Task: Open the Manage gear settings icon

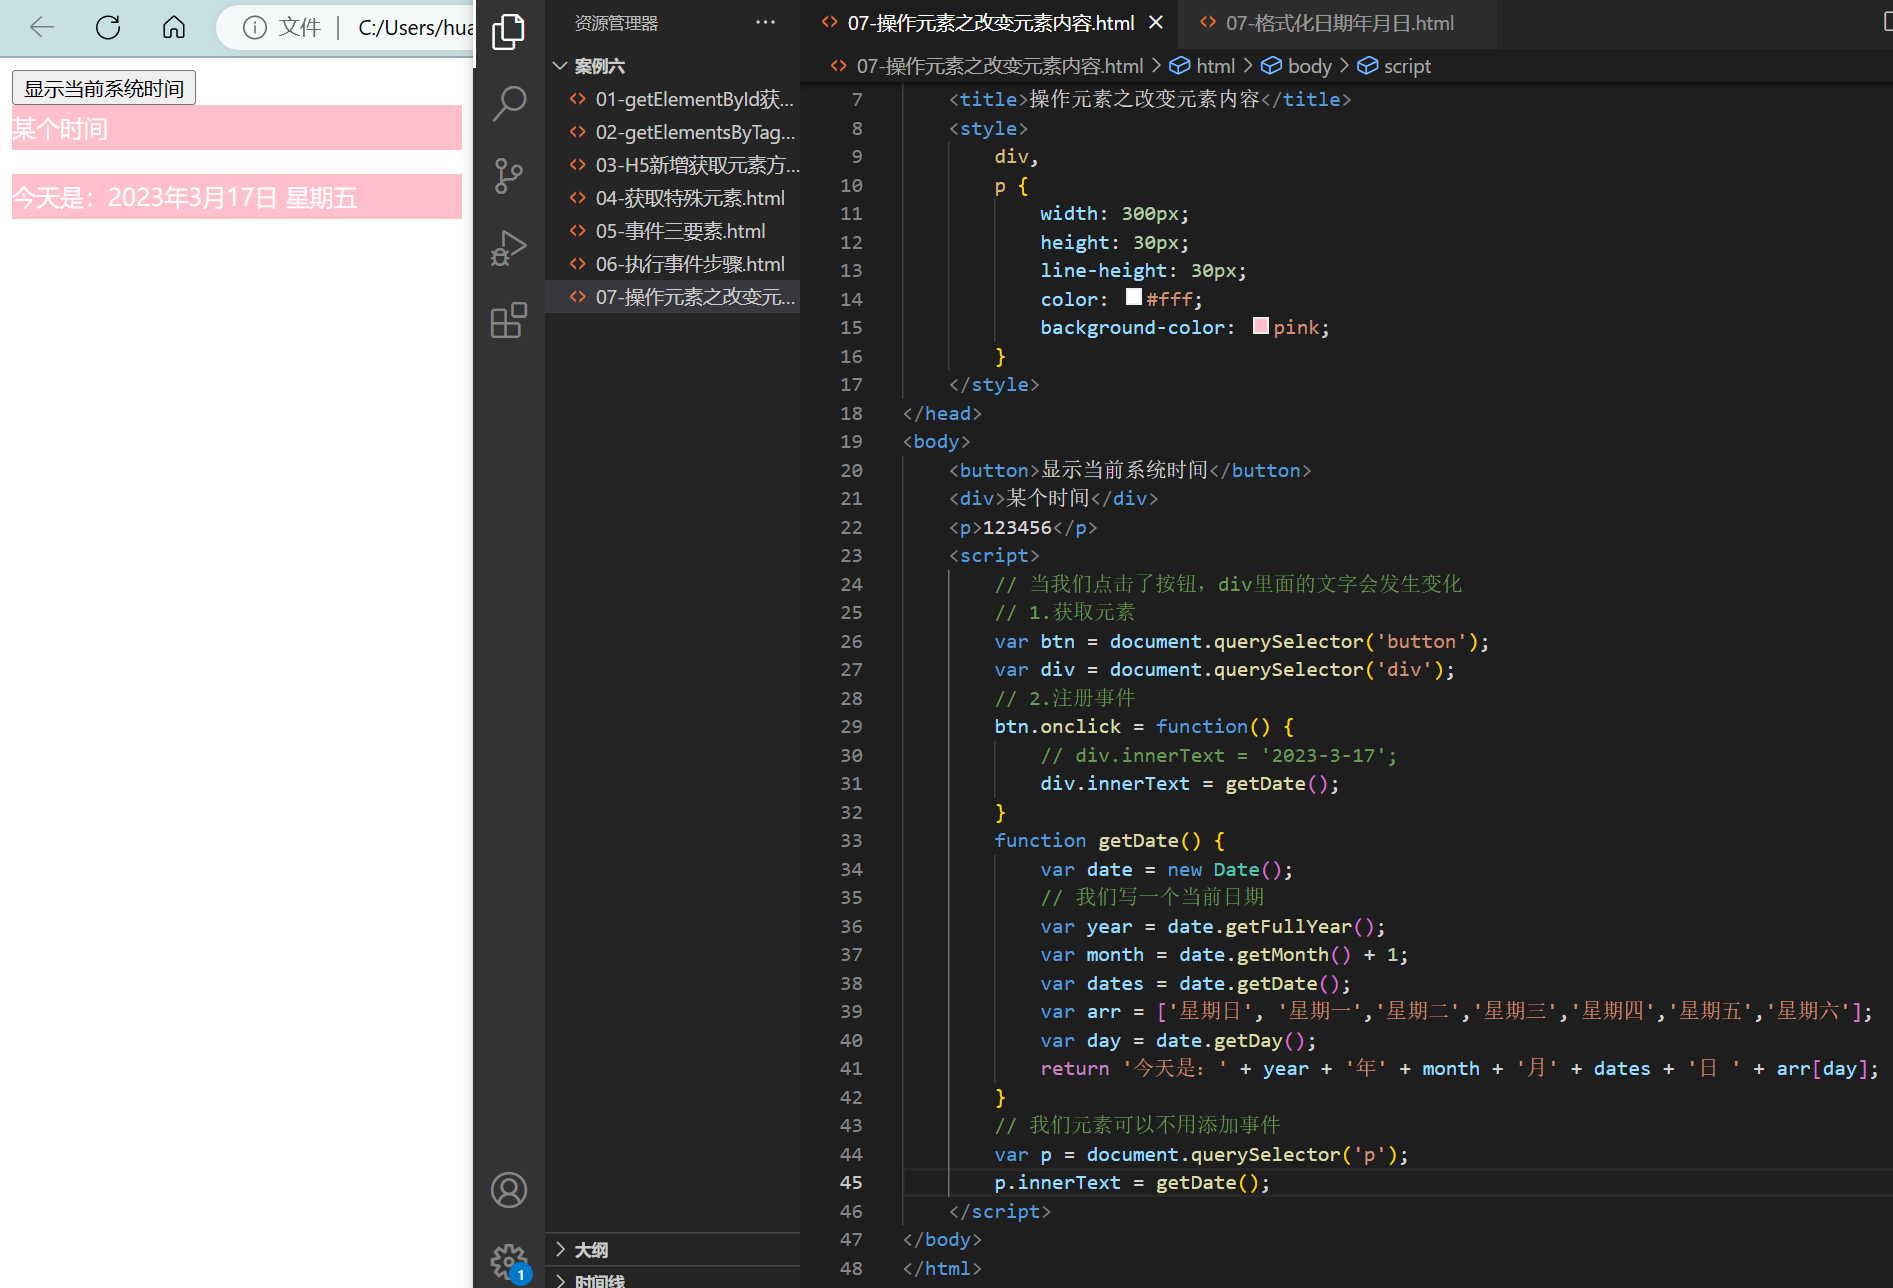Action: (x=508, y=1262)
